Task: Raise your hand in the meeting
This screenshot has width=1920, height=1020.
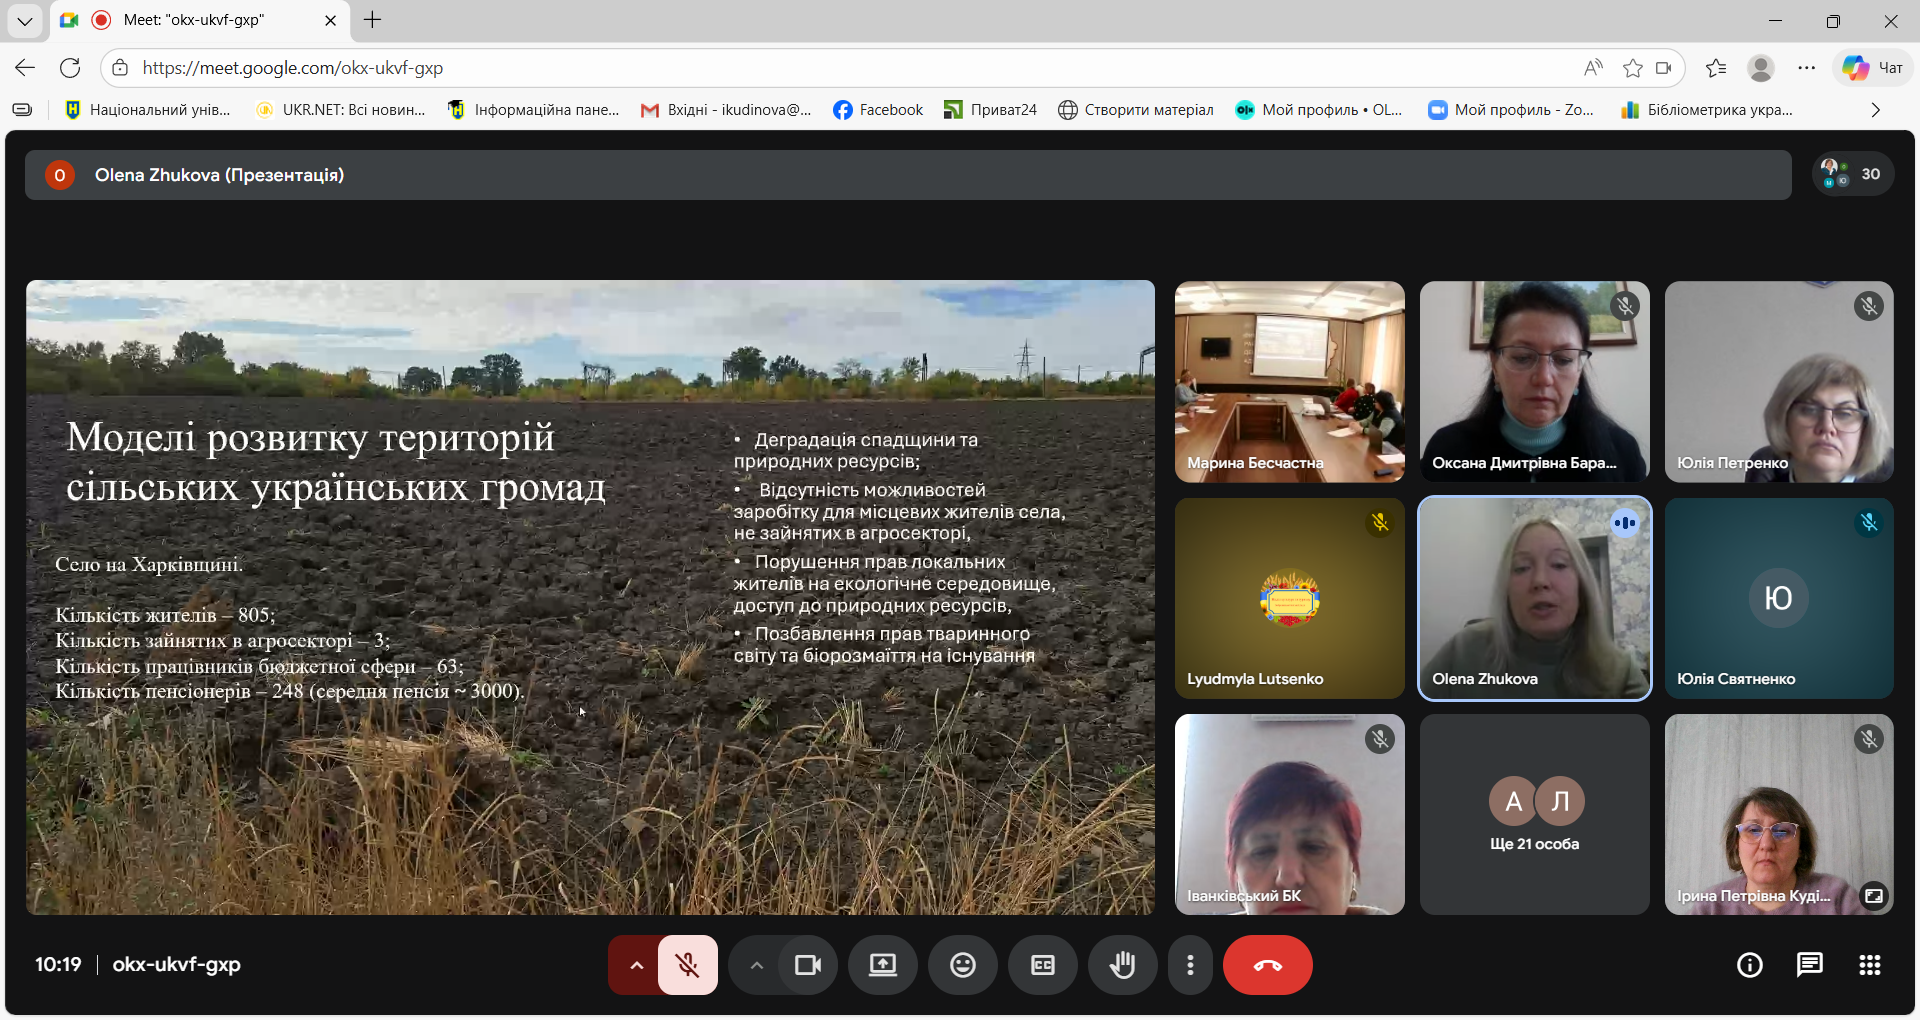Action: click(1122, 965)
